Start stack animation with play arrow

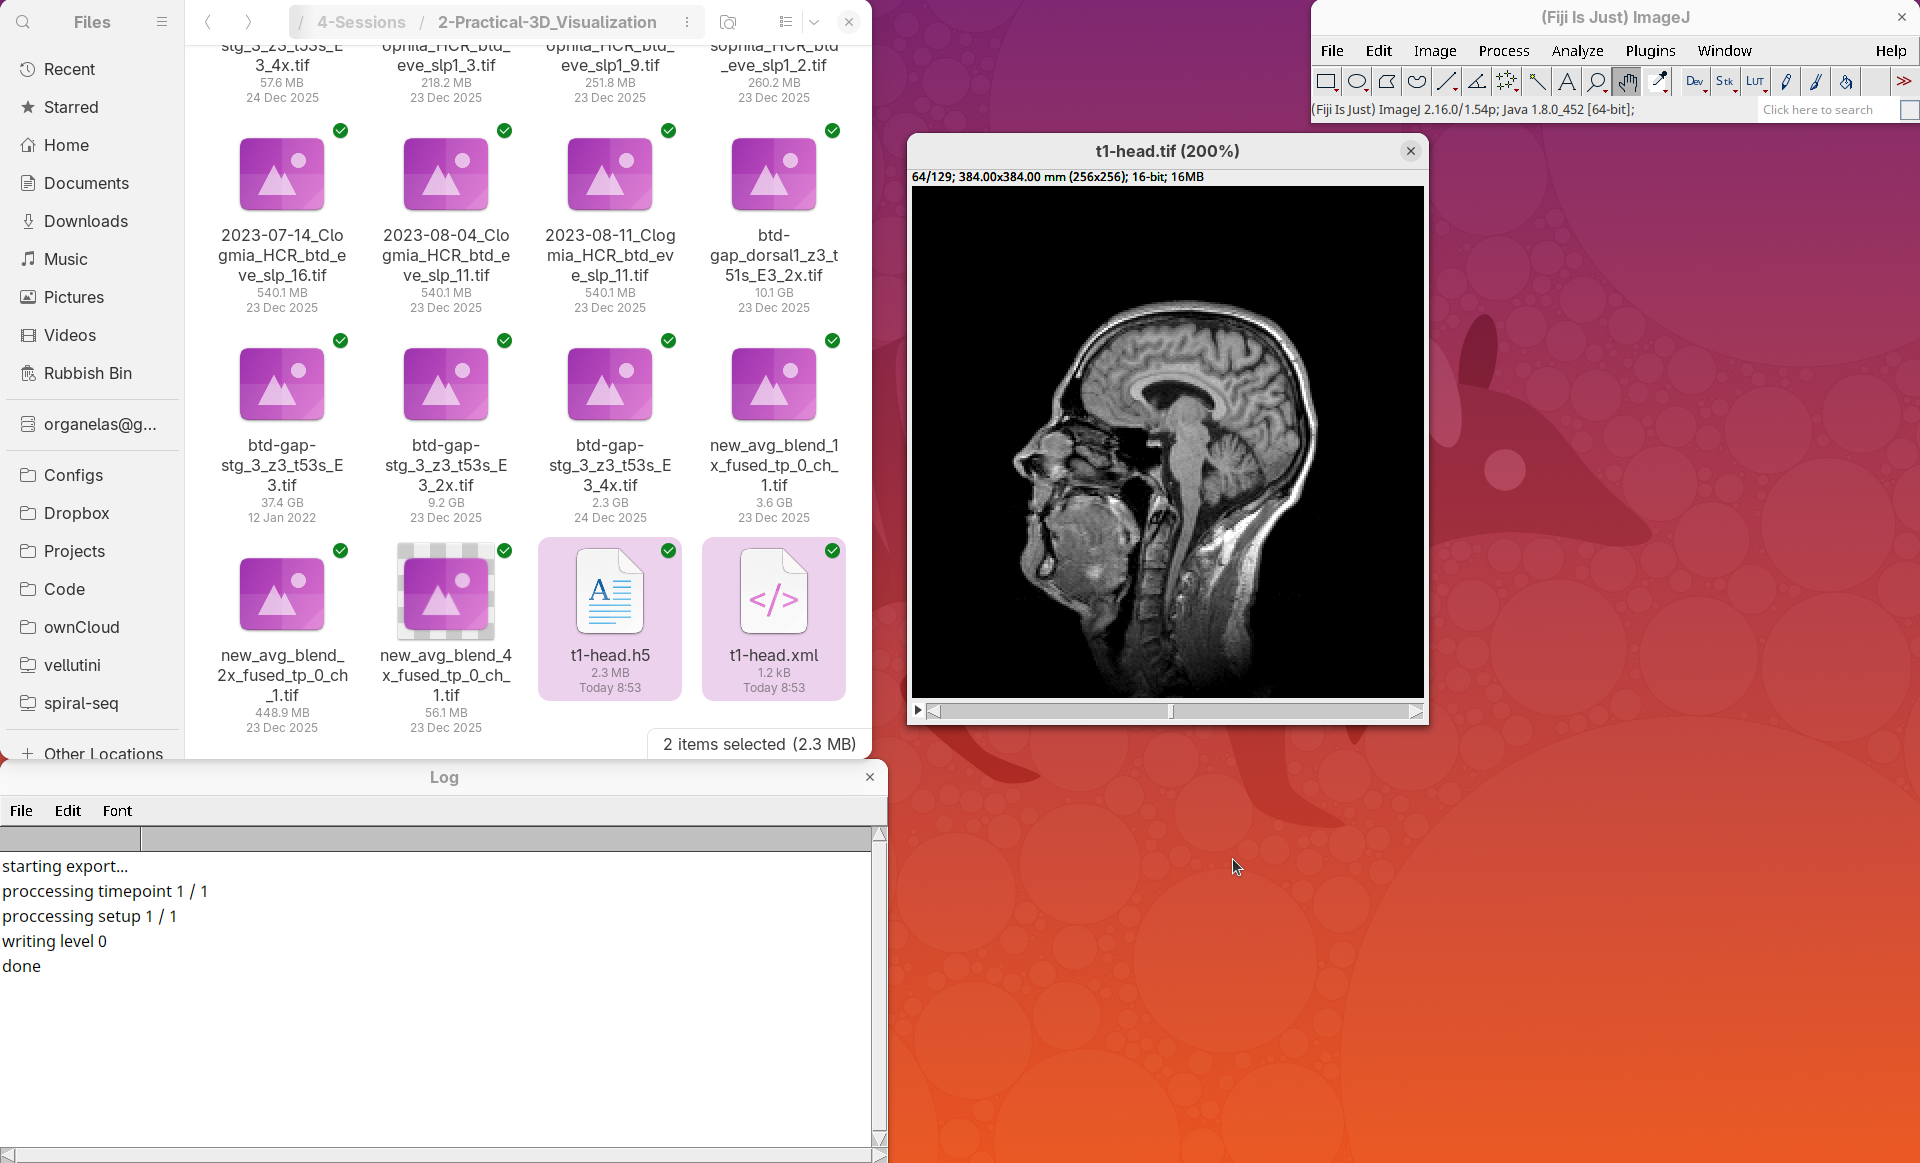click(918, 711)
